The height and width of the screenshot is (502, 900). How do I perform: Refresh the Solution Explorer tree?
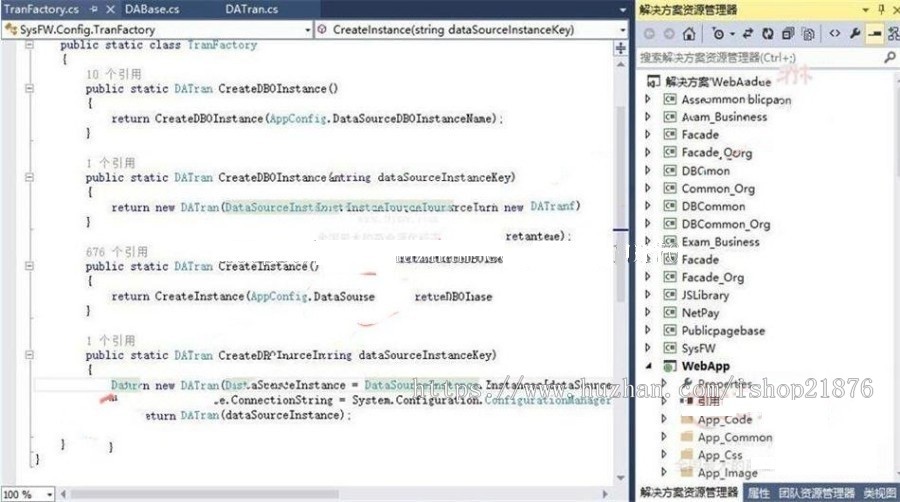767,34
